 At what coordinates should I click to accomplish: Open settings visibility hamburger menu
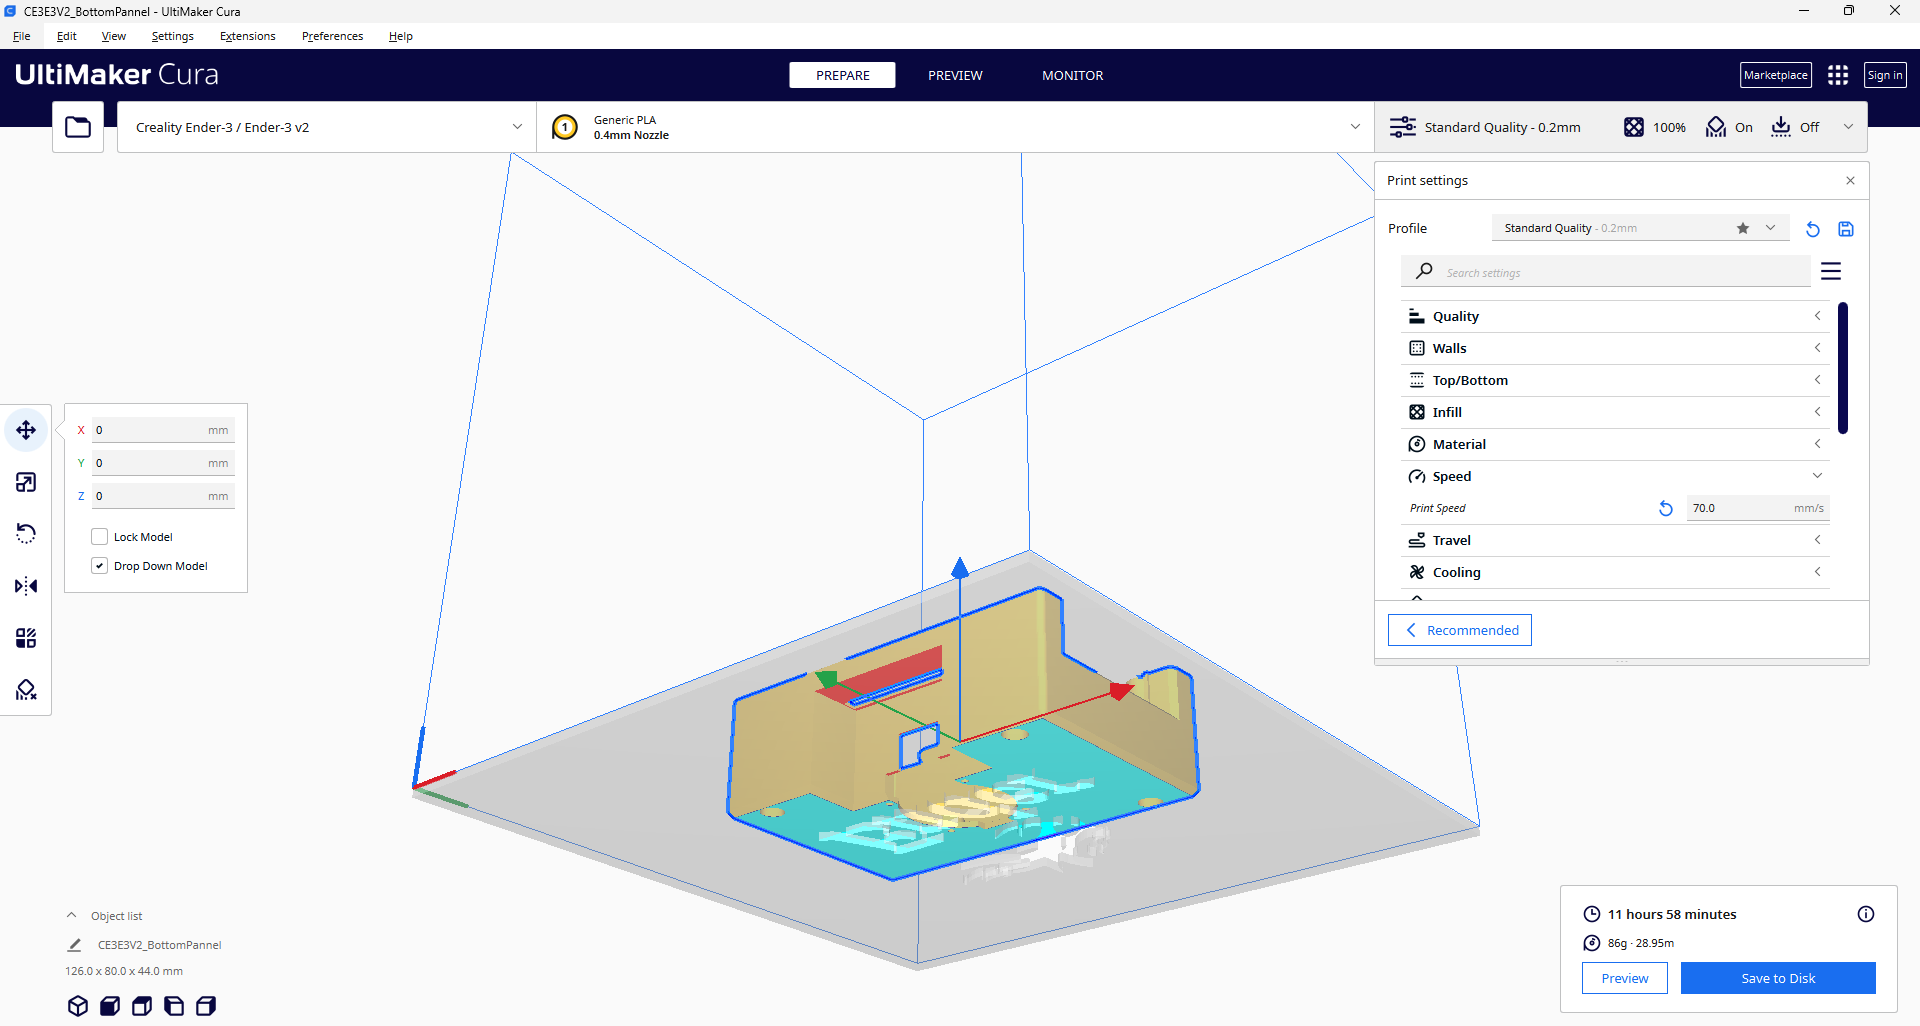(x=1831, y=272)
